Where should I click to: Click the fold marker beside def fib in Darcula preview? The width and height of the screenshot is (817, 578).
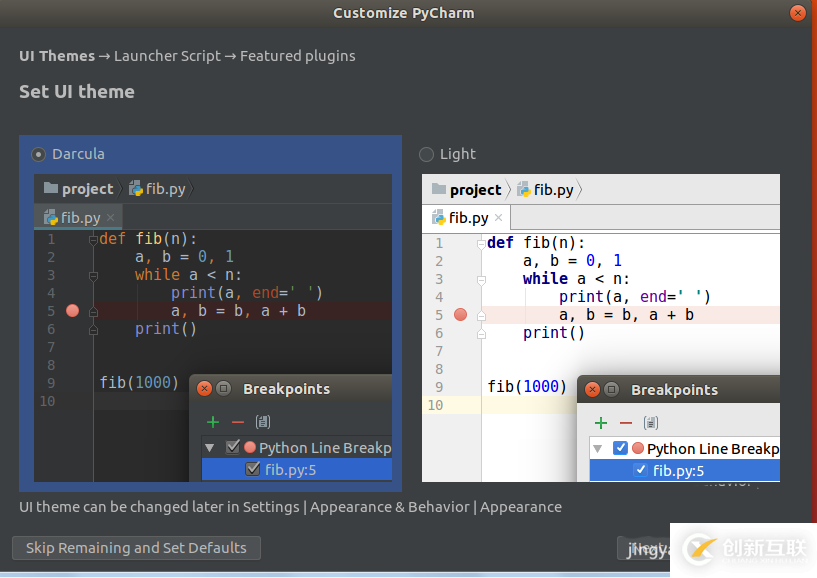(x=93, y=239)
